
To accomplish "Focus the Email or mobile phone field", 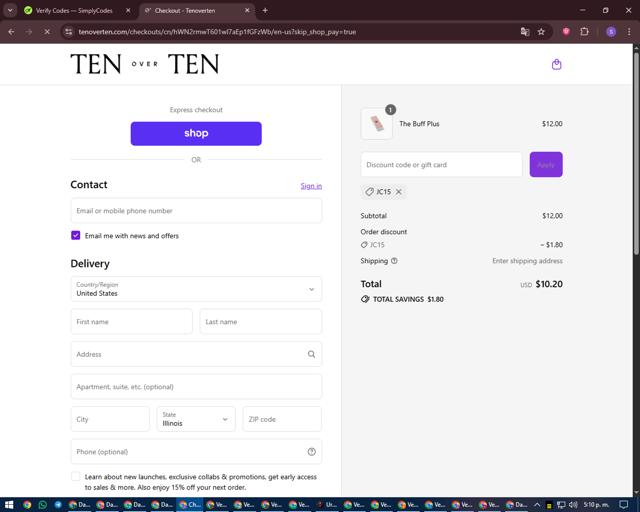I will [x=196, y=211].
